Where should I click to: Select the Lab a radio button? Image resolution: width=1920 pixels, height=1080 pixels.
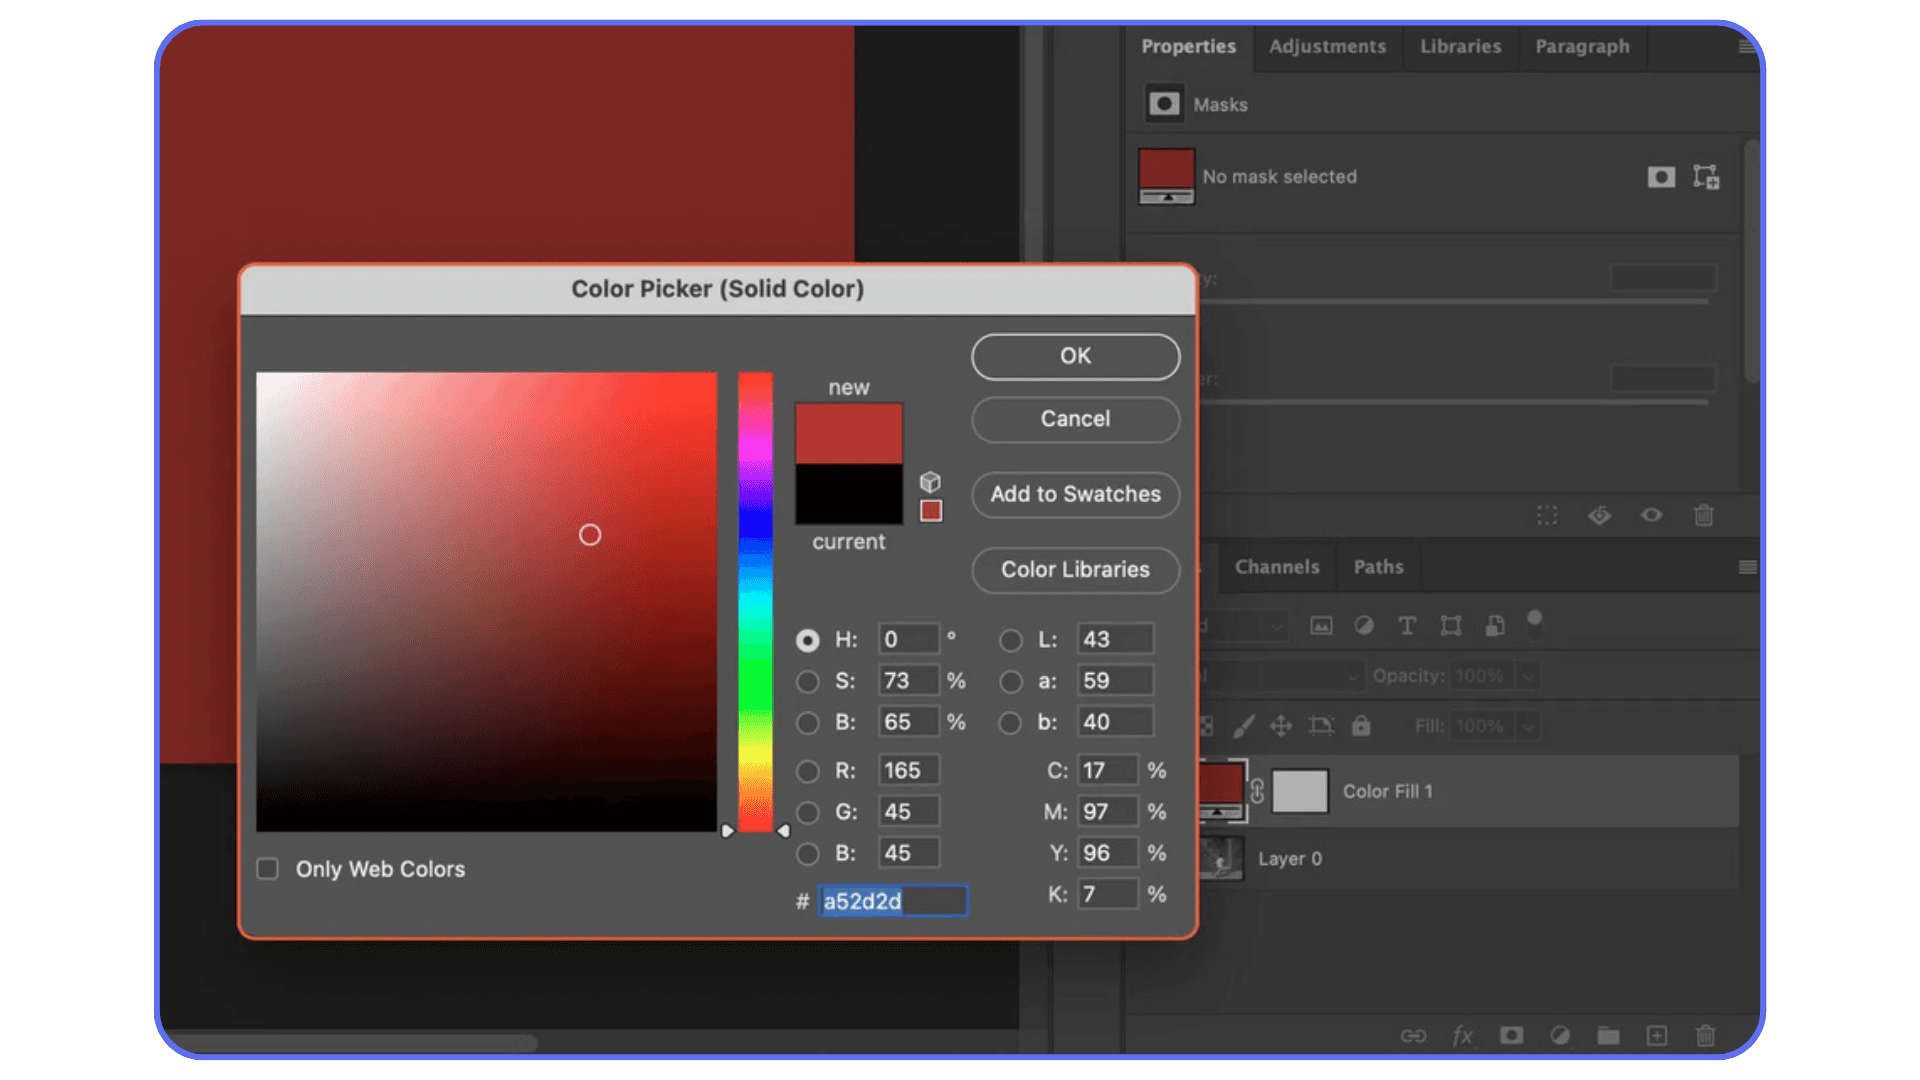tap(1011, 682)
